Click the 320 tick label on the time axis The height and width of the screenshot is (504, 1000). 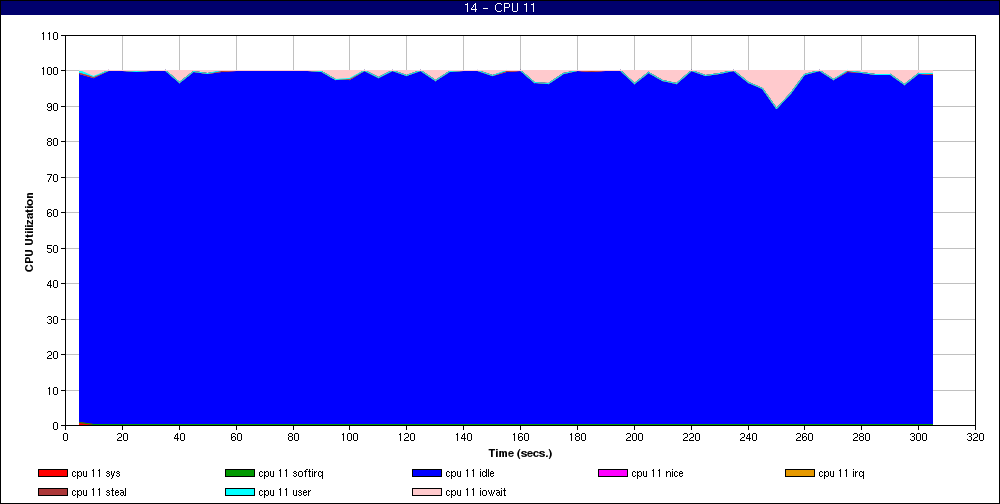pos(975,437)
